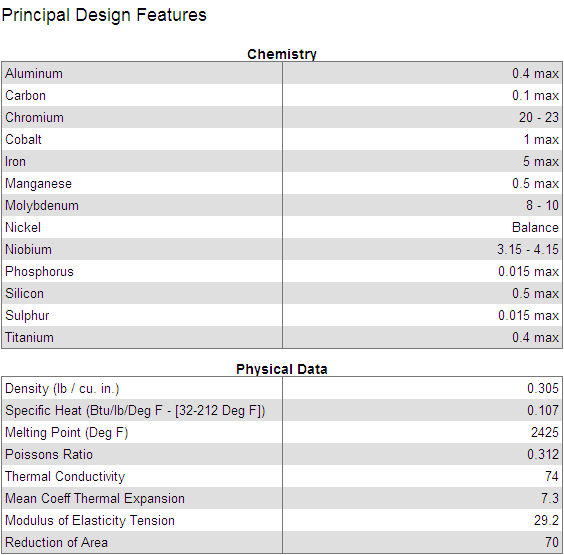Select the Thermal Conductivity value 74
Viewport: 564px width, 555px height.
pyautogui.click(x=551, y=476)
